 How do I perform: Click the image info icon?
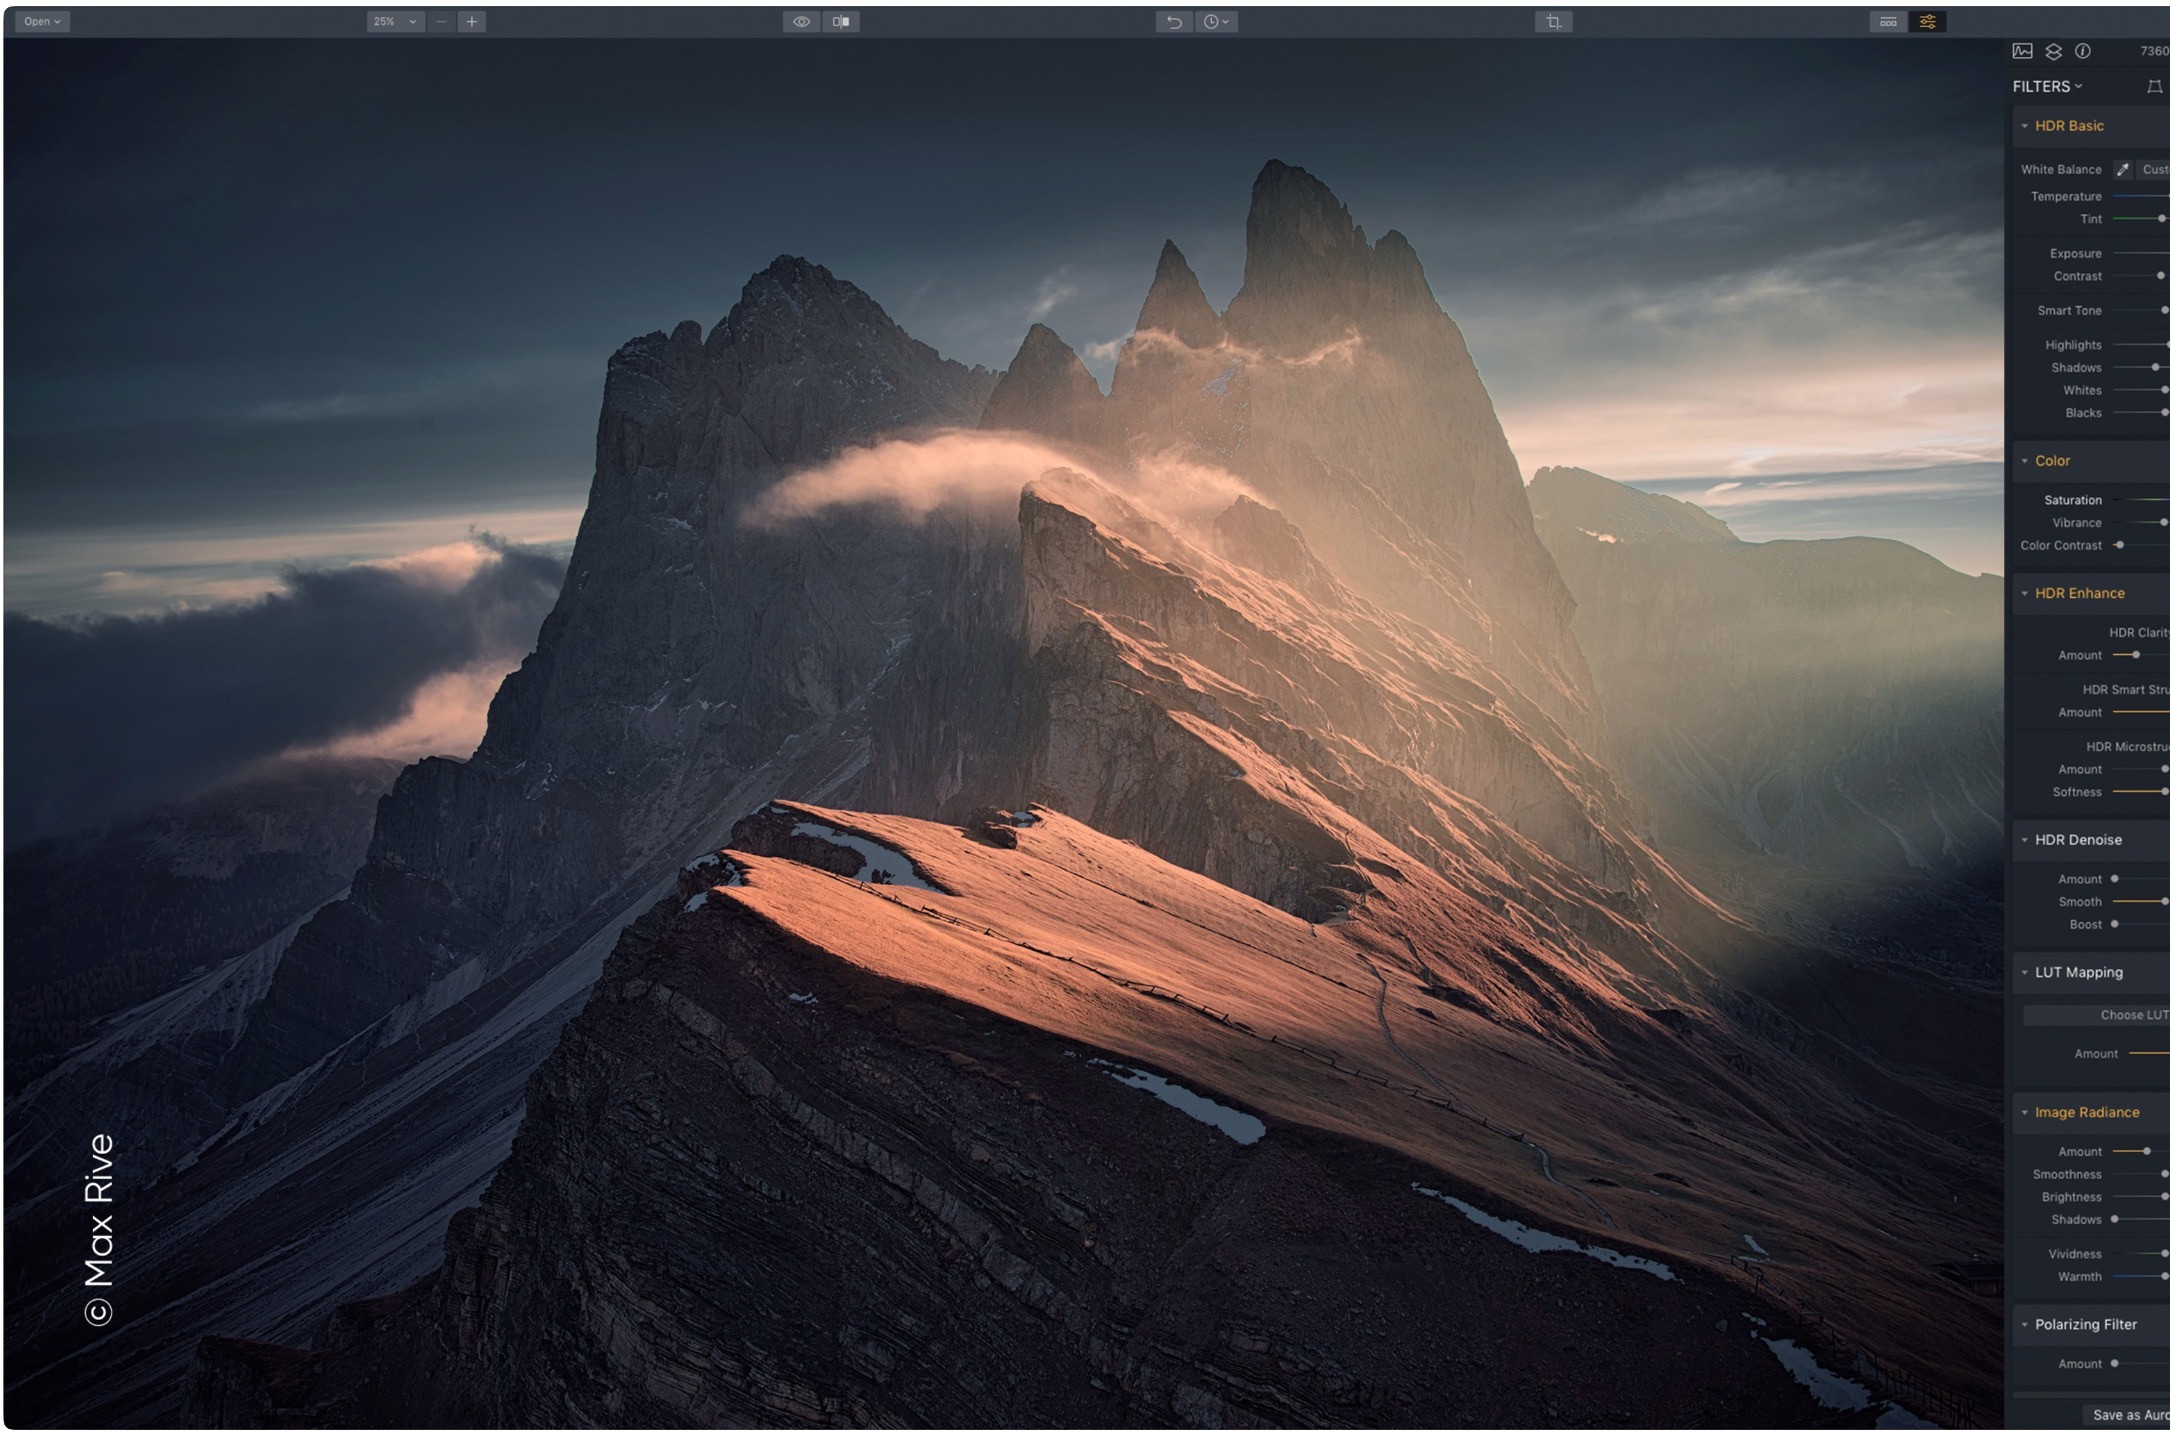(2083, 51)
